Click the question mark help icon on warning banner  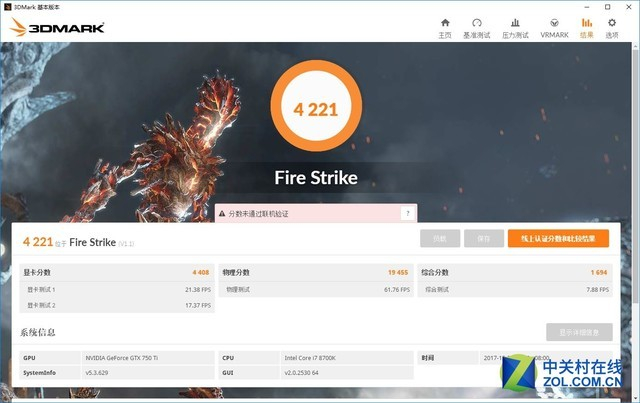(x=407, y=214)
